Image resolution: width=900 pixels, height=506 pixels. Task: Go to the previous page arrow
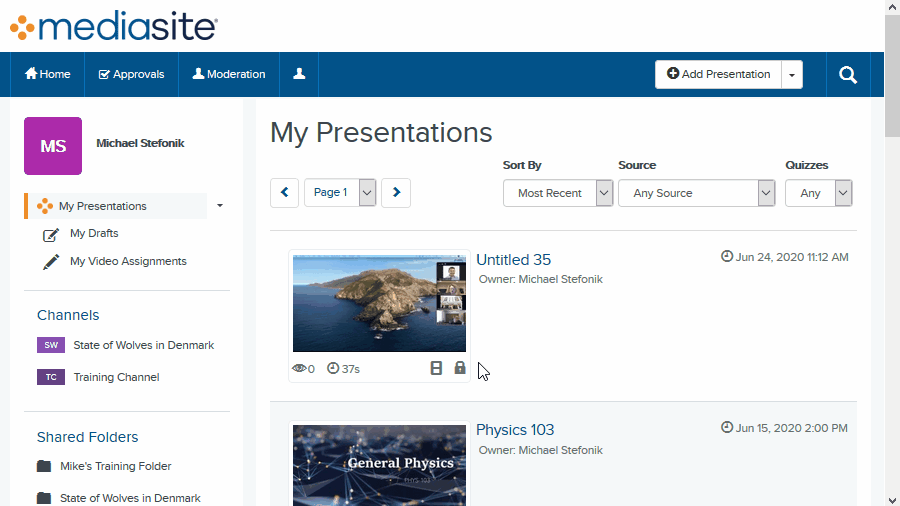285,193
